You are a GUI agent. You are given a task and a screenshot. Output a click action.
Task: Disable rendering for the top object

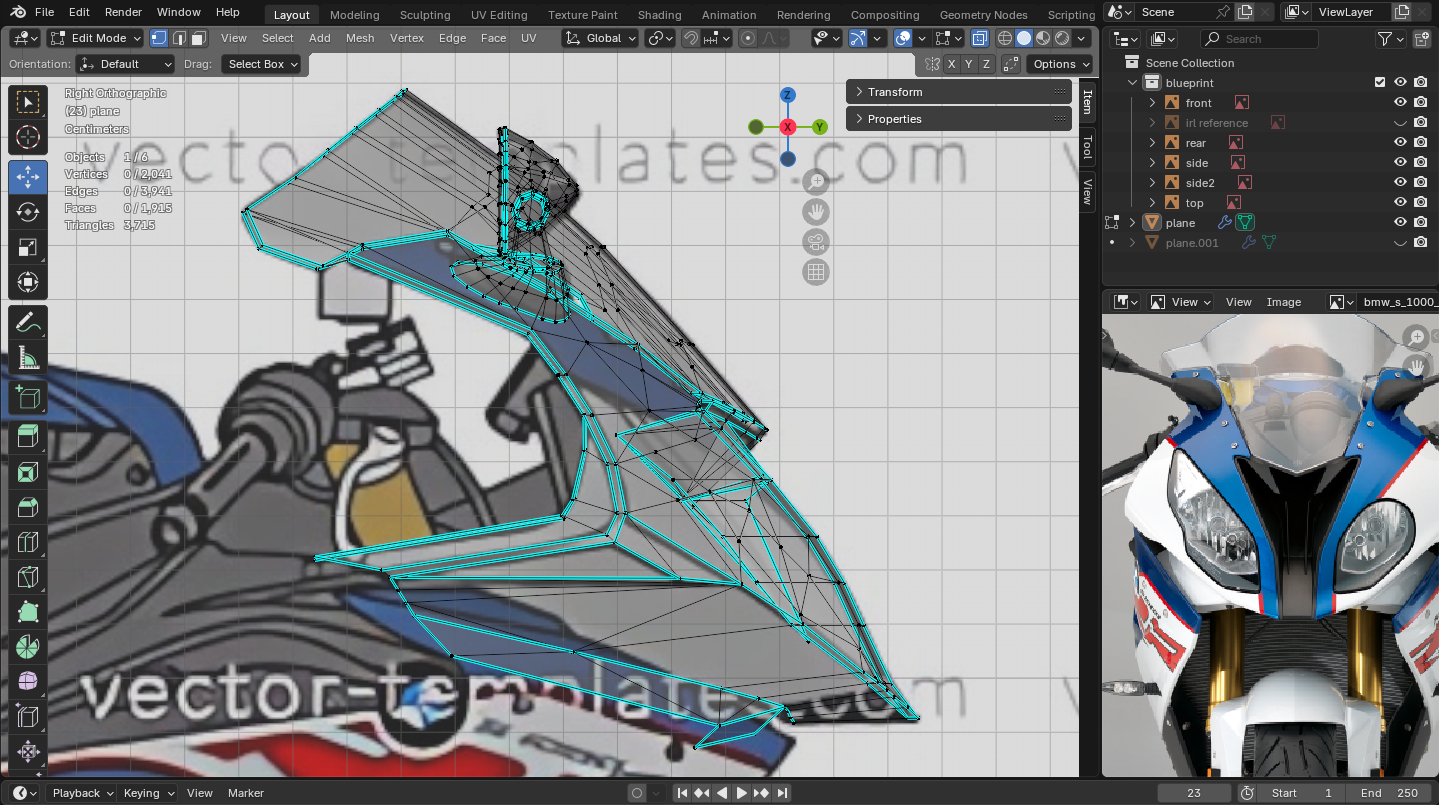(1420, 203)
